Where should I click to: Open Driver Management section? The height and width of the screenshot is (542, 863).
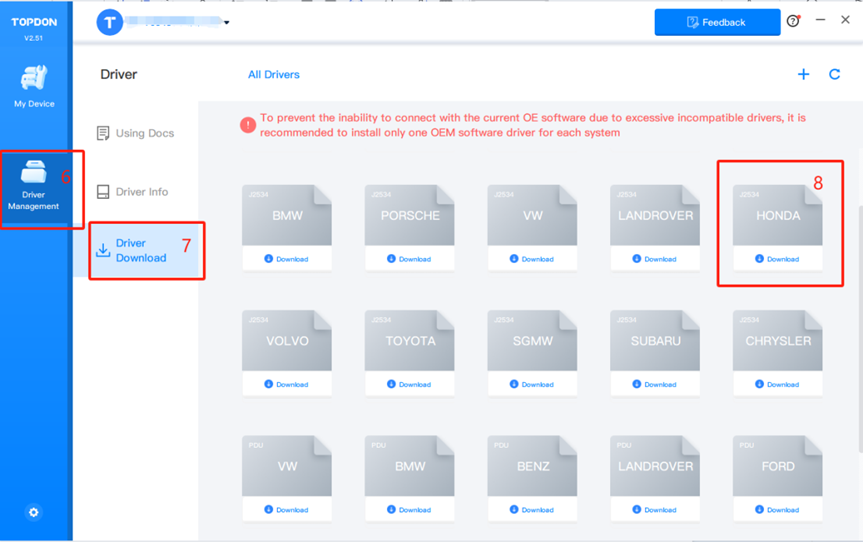click(34, 186)
